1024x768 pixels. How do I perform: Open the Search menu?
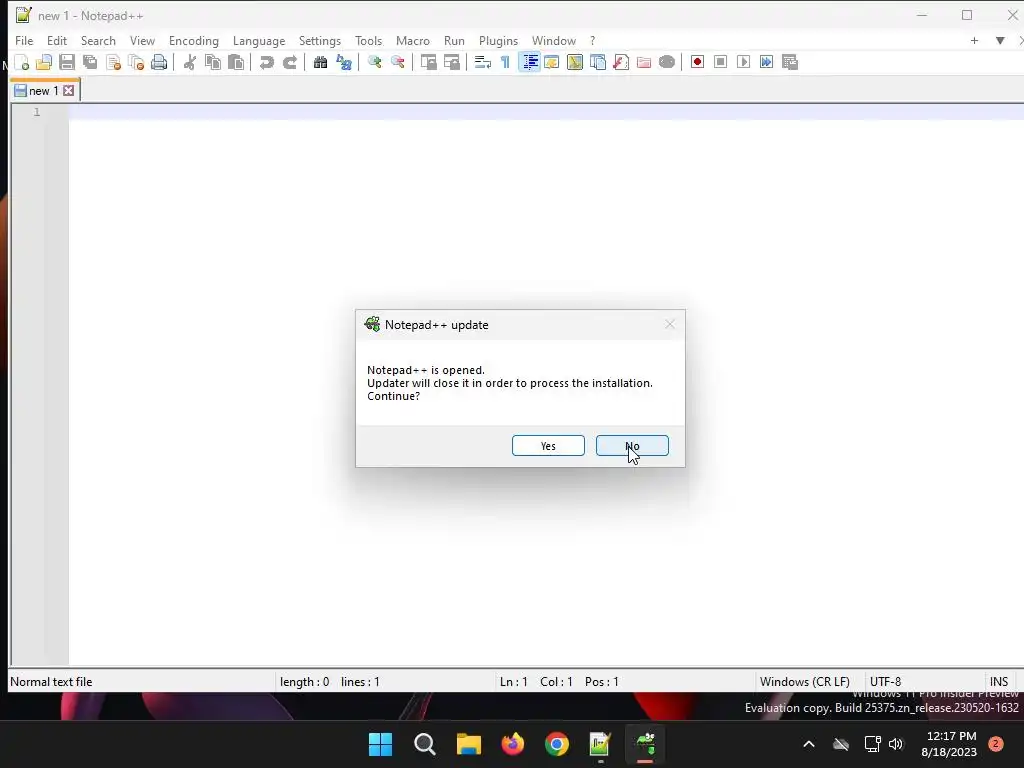(98, 40)
